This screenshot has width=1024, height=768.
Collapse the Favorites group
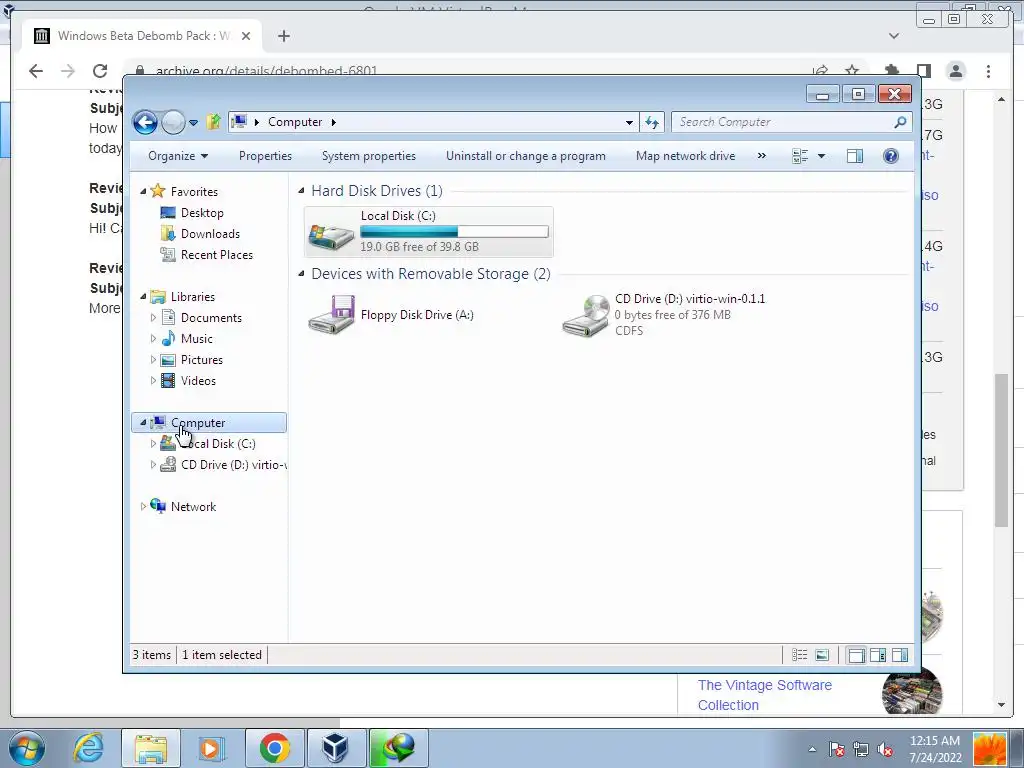pos(143,191)
